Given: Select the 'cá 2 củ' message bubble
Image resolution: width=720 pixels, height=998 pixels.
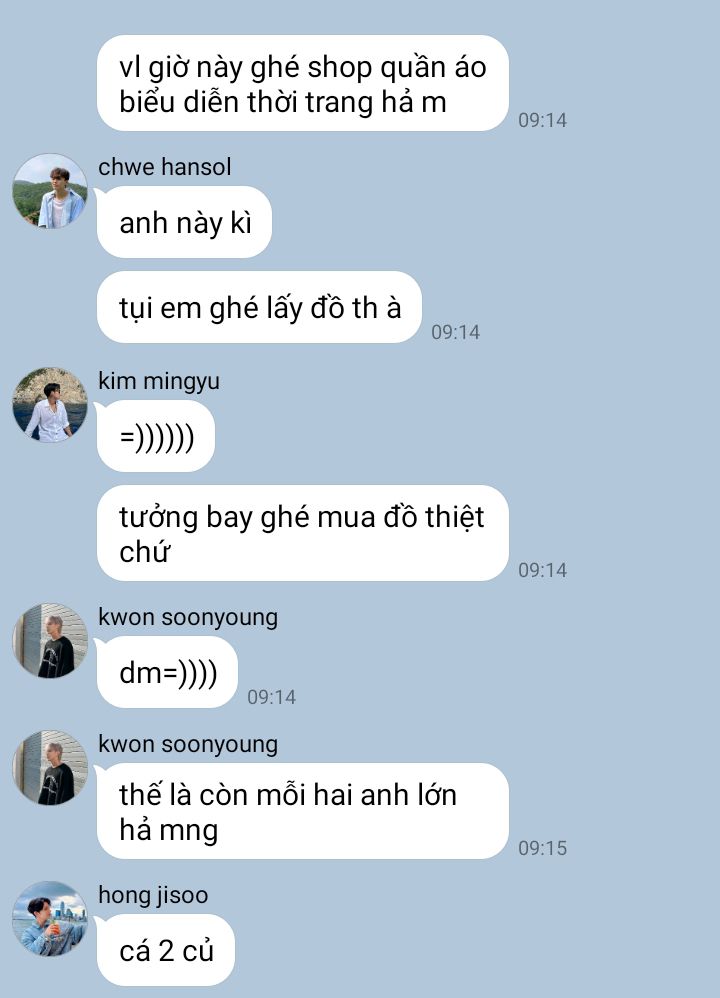Looking at the screenshot, I should click(x=166, y=950).
